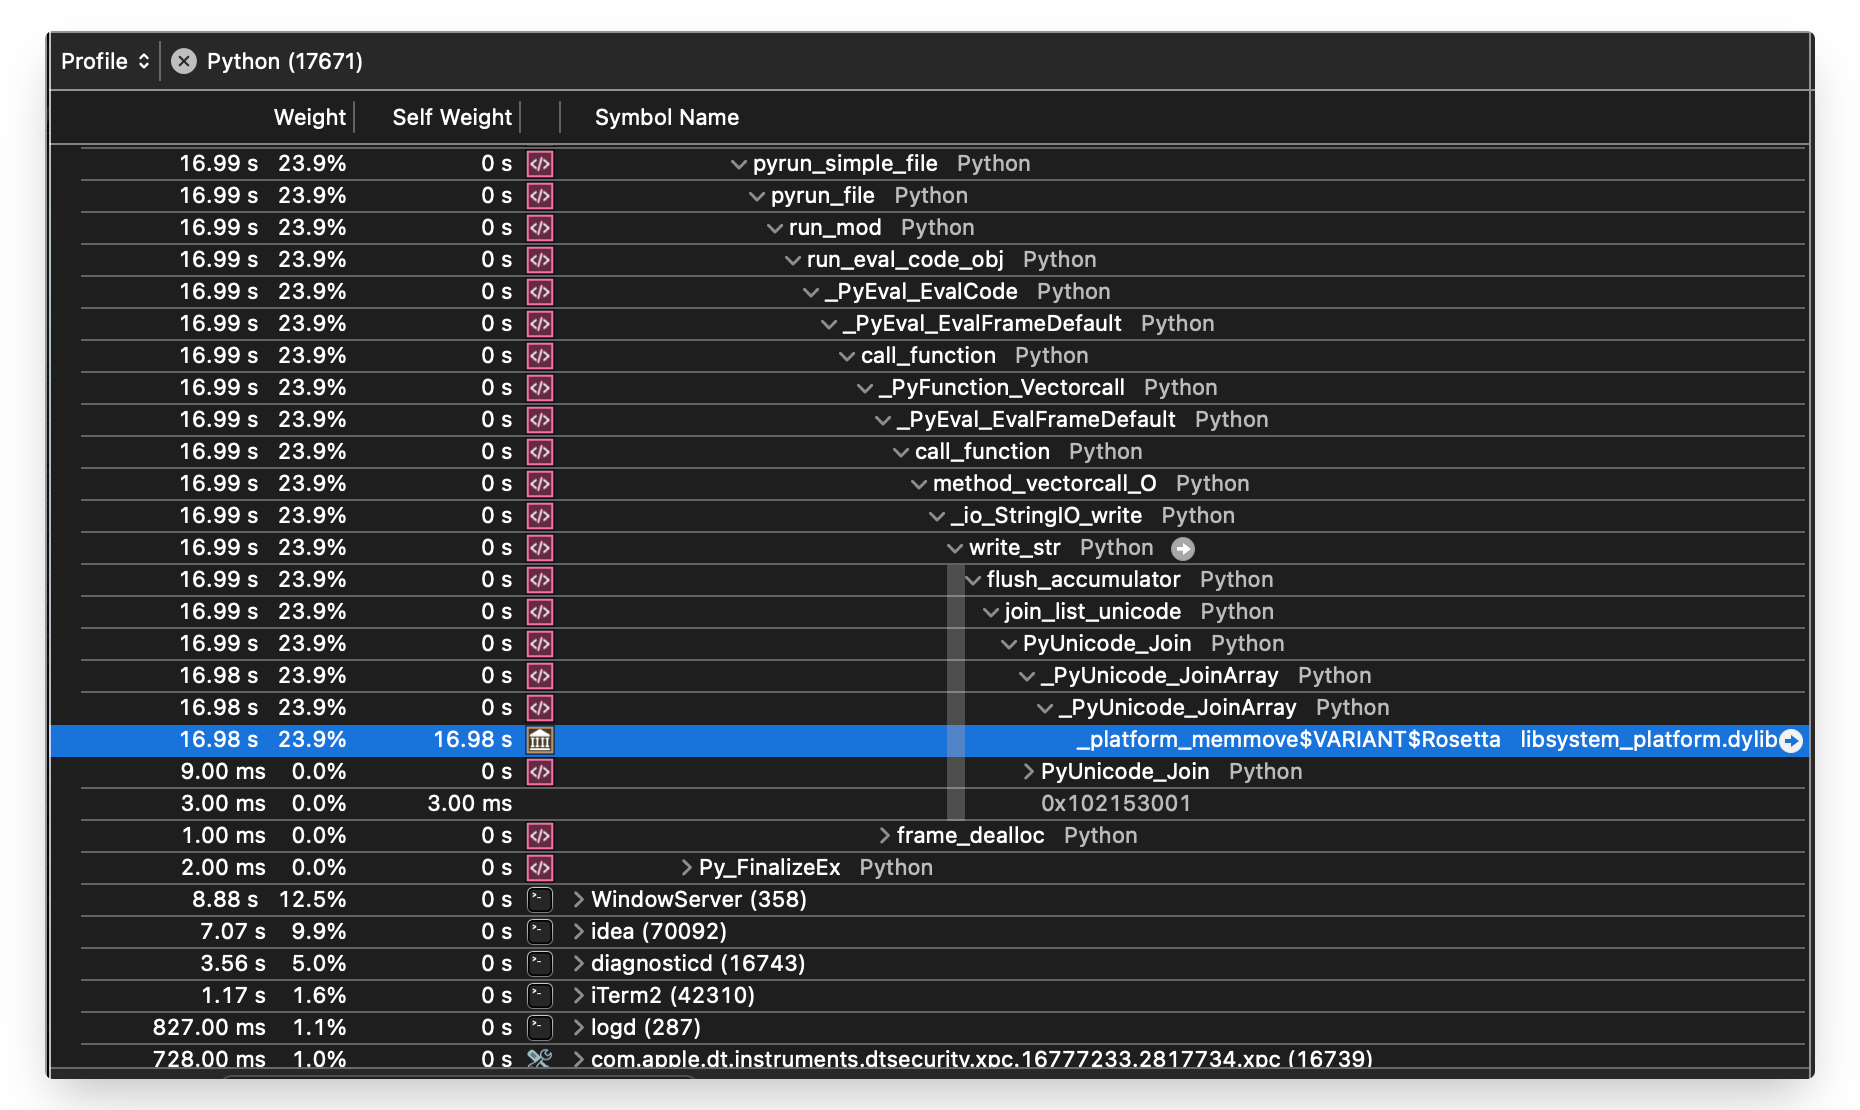Click process icon for diagnosticd (16743)
The width and height of the screenshot is (1860, 1110).
tap(540, 964)
